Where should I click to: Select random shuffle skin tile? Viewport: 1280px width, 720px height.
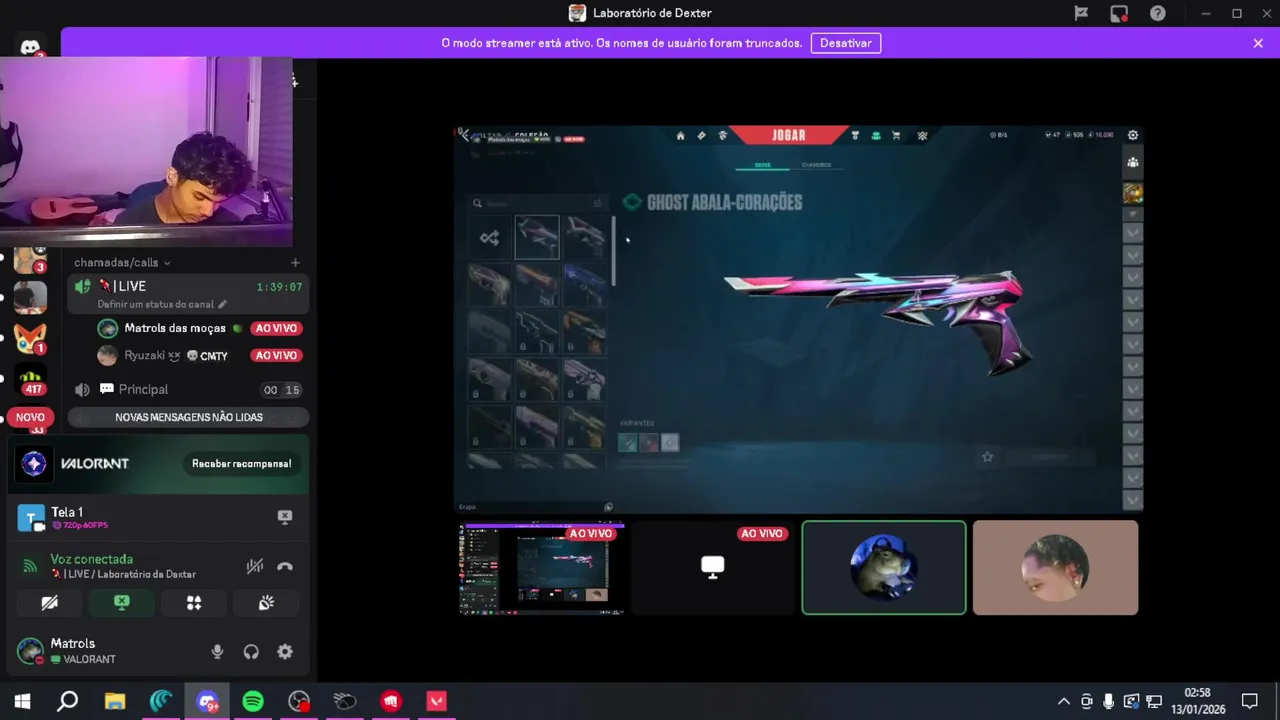(x=489, y=238)
